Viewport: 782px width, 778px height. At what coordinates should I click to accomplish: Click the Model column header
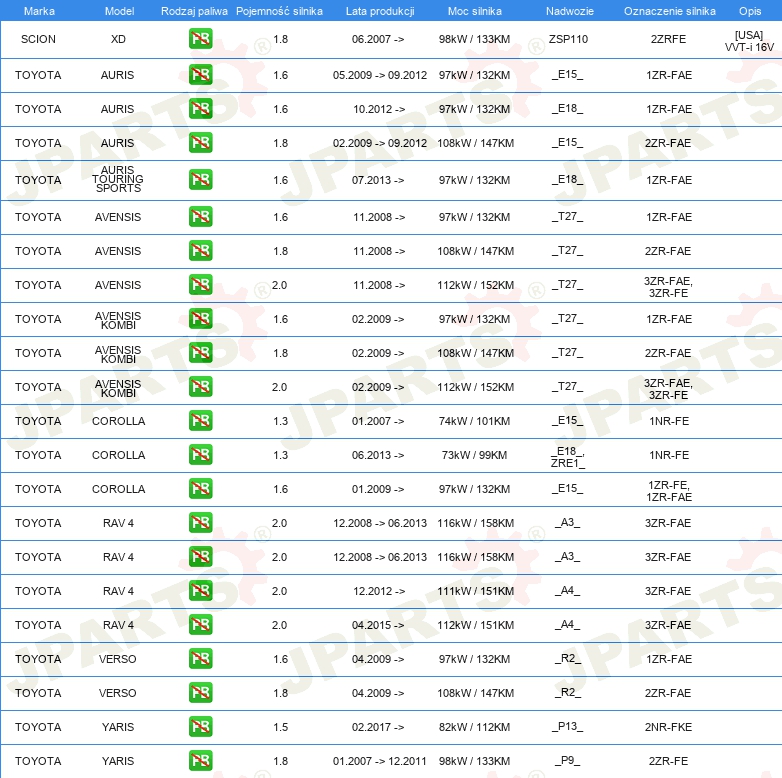[x=119, y=11]
